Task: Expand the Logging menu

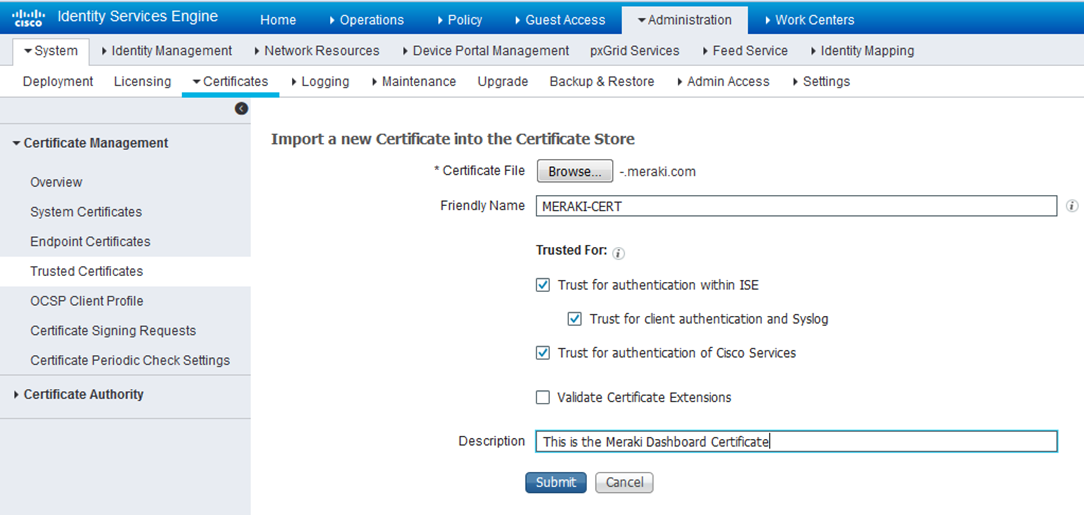Action: (319, 82)
